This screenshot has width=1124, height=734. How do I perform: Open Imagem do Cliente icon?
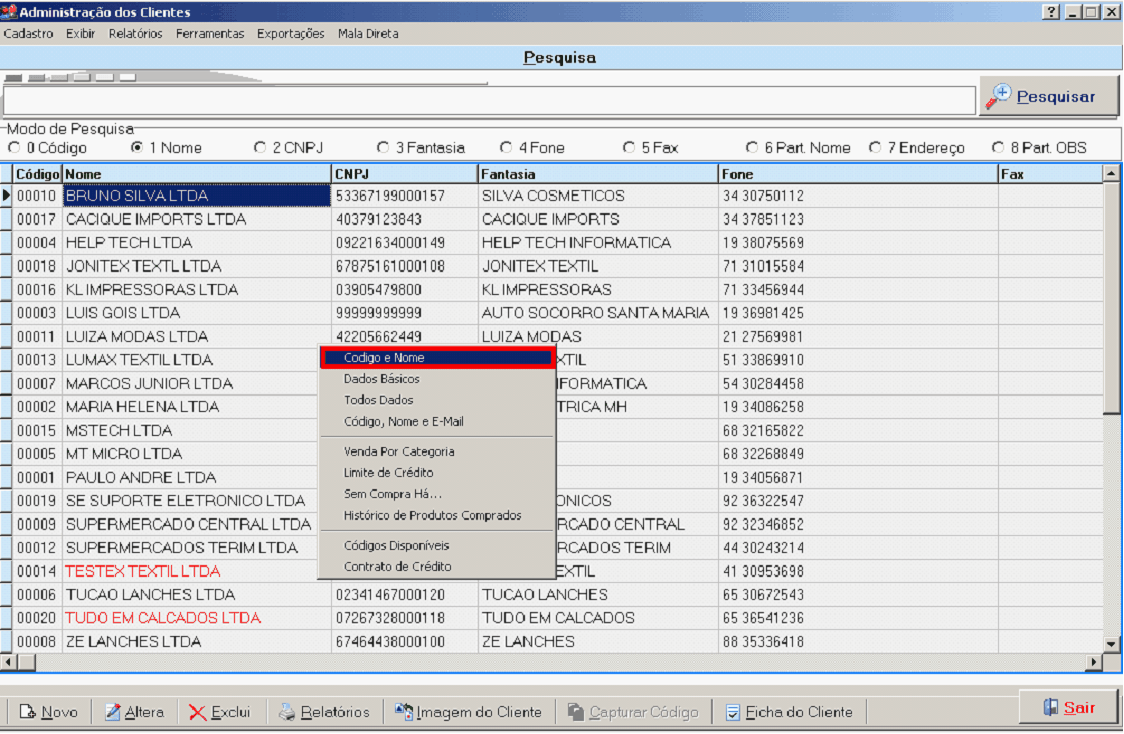404,712
